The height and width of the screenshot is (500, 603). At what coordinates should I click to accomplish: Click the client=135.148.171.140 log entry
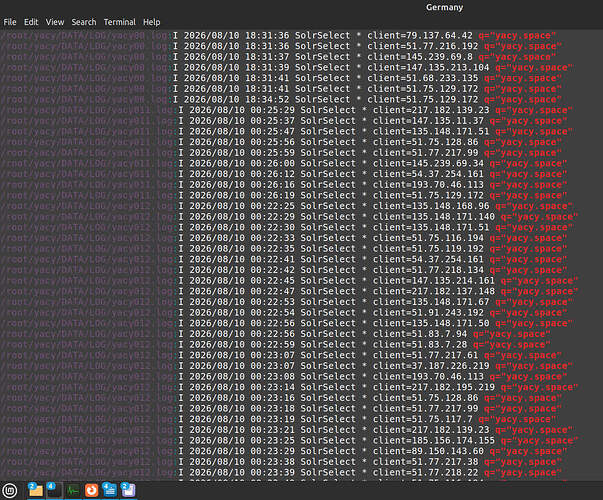click(x=434, y=217)
